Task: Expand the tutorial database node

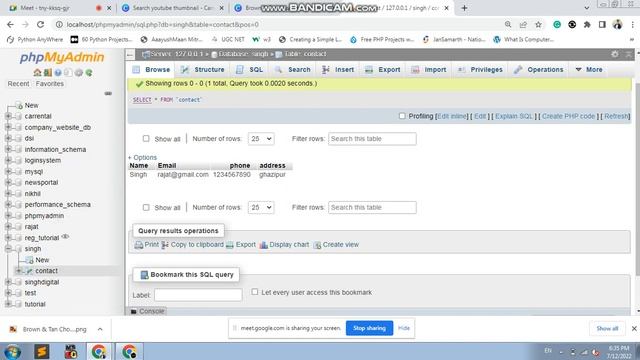Action: [8, 304]
